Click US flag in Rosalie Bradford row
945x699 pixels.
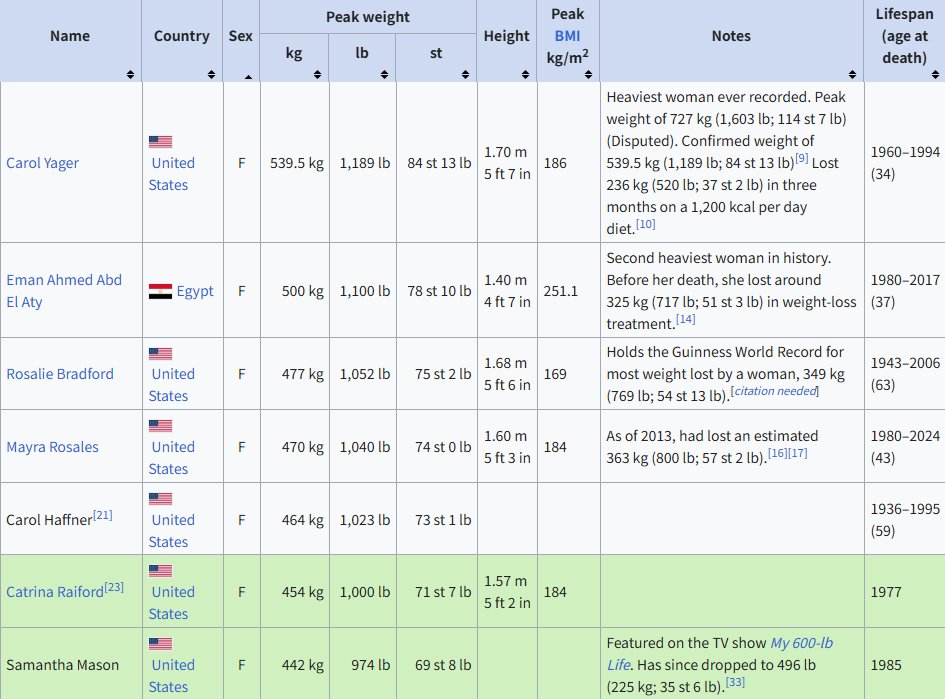click(160, 354)
